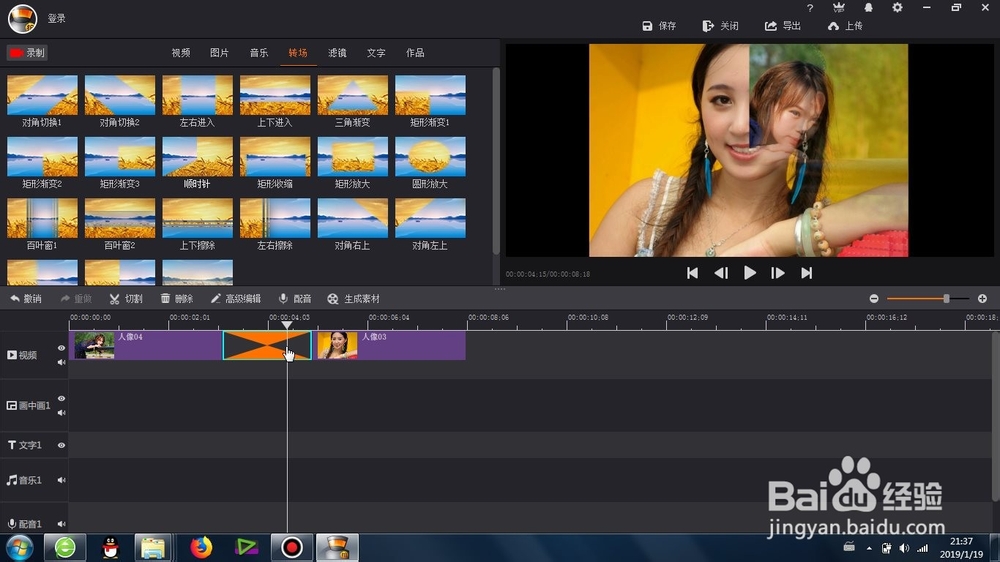Click the timeline zoom slider handle
This screenshot has height=562, width=1000.
(946, 299)
